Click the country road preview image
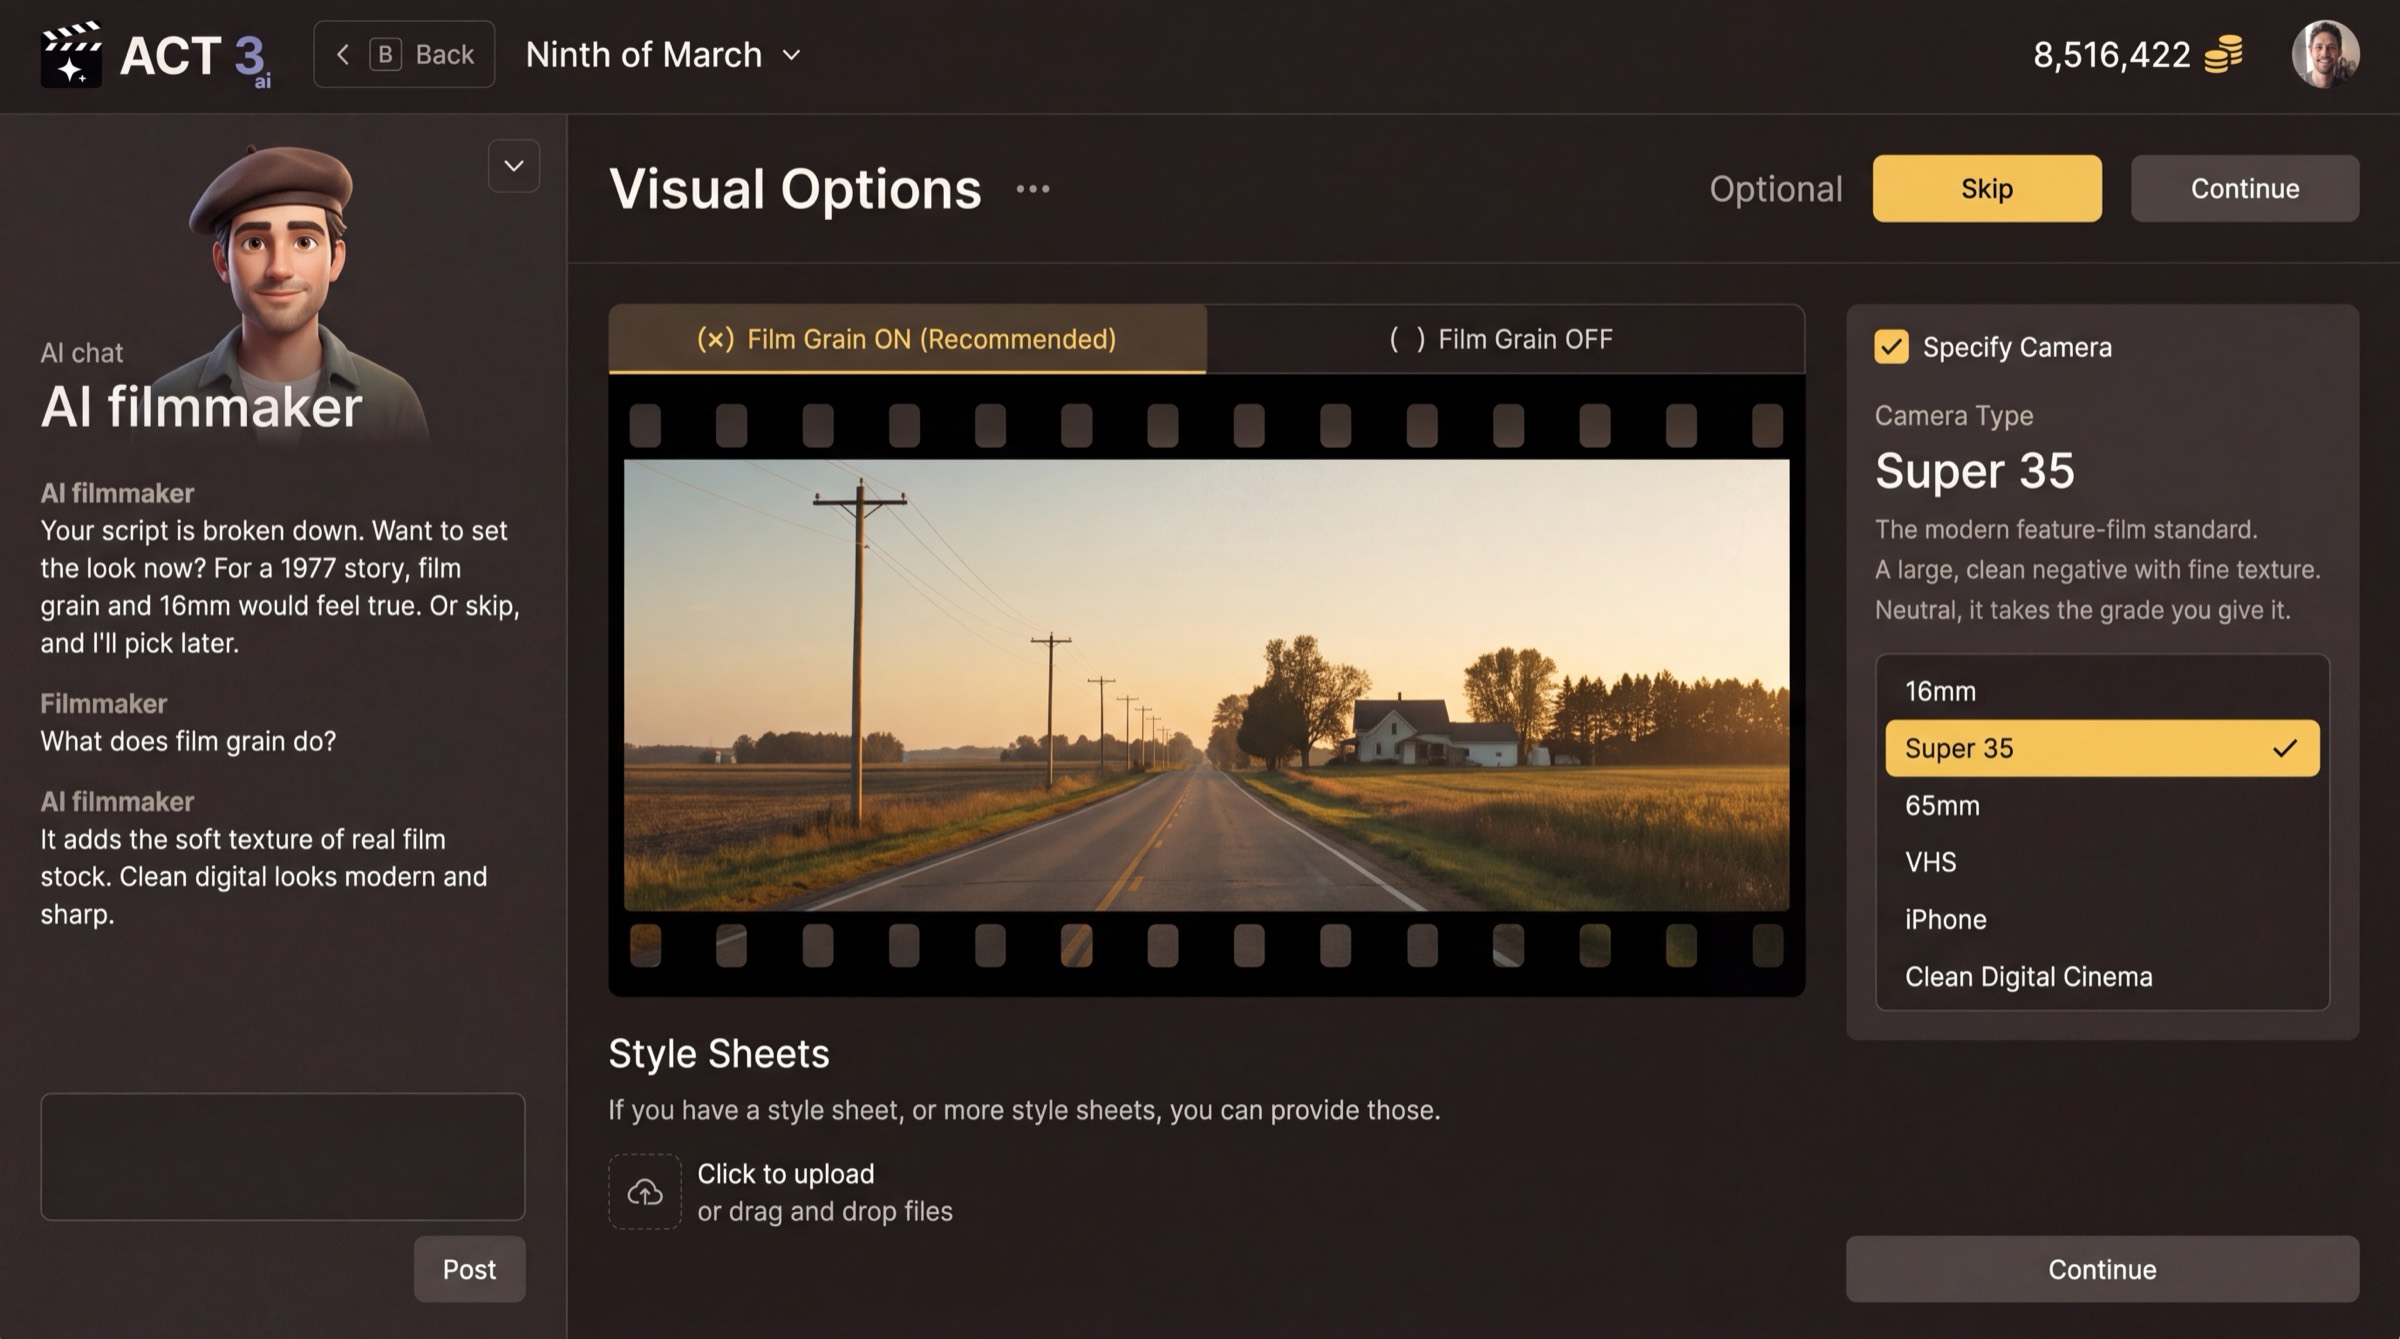The width and height of the screenshot is (2400, 1339). [x=1206, y=685]
